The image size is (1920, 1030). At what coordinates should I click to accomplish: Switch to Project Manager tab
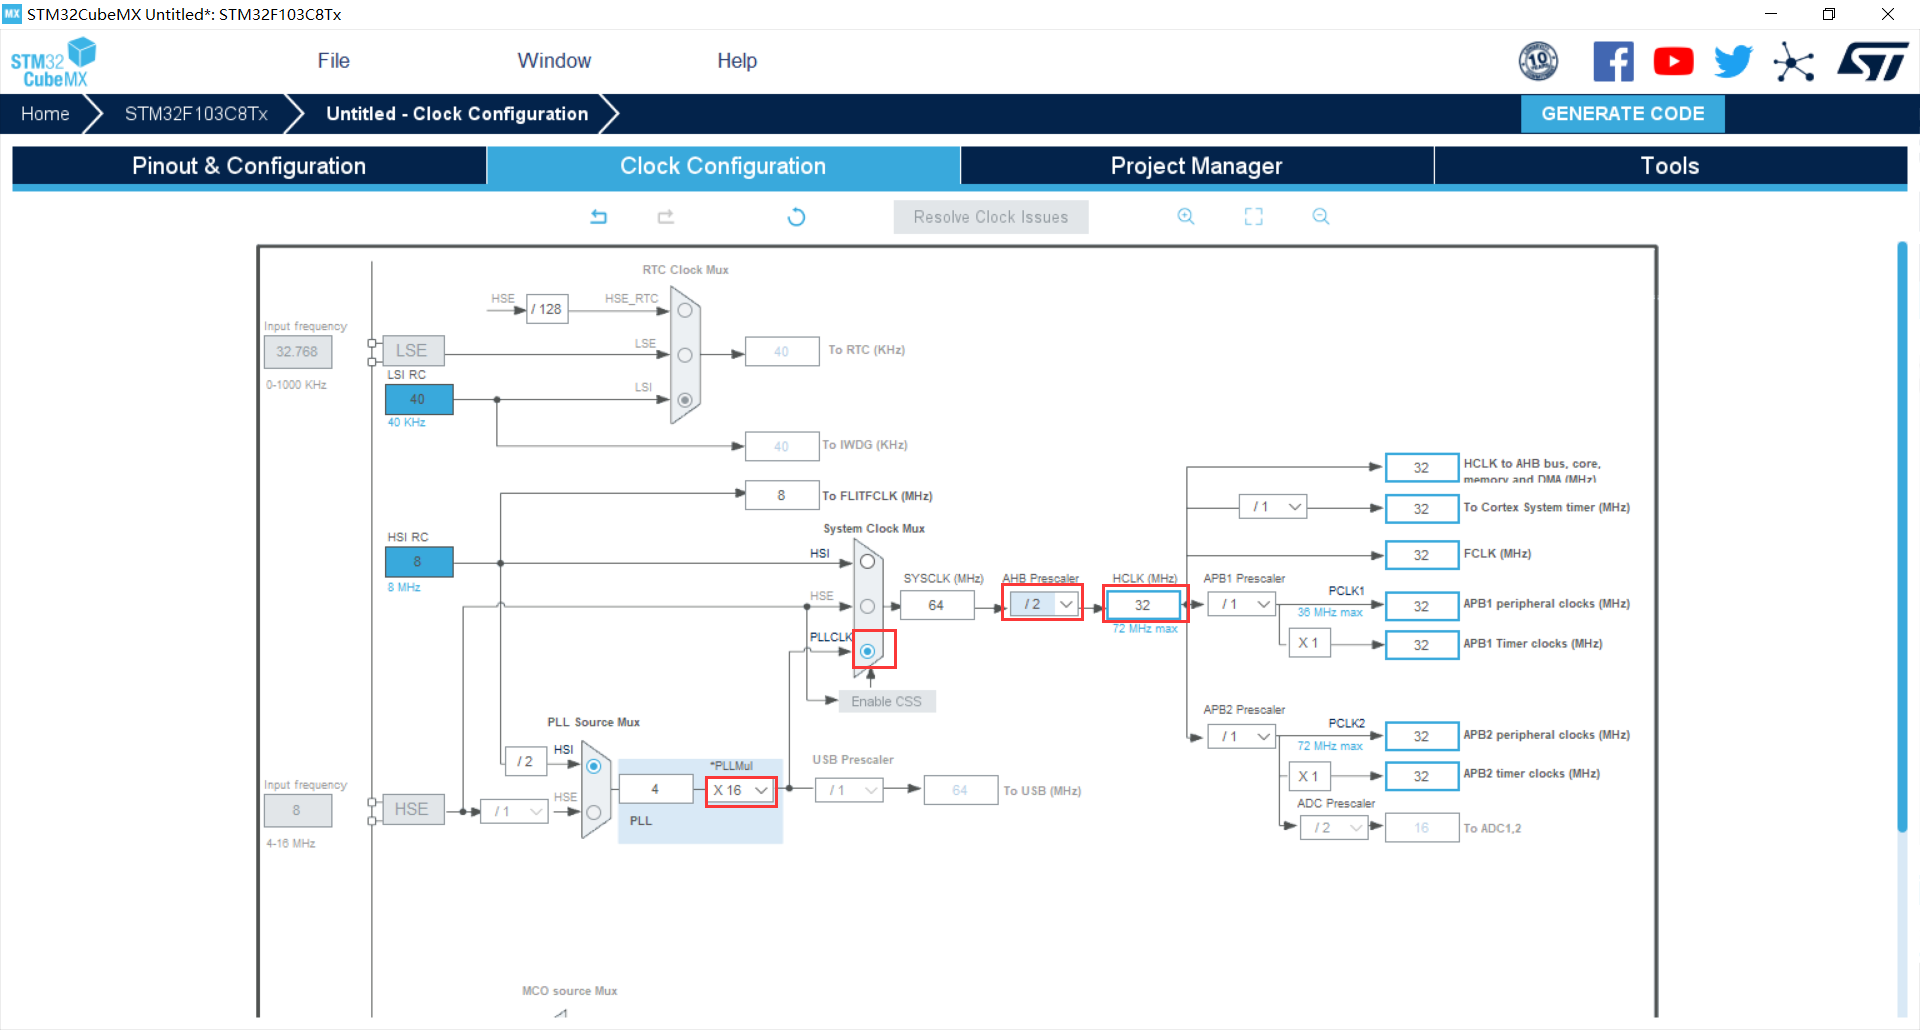click(1197, 166)
